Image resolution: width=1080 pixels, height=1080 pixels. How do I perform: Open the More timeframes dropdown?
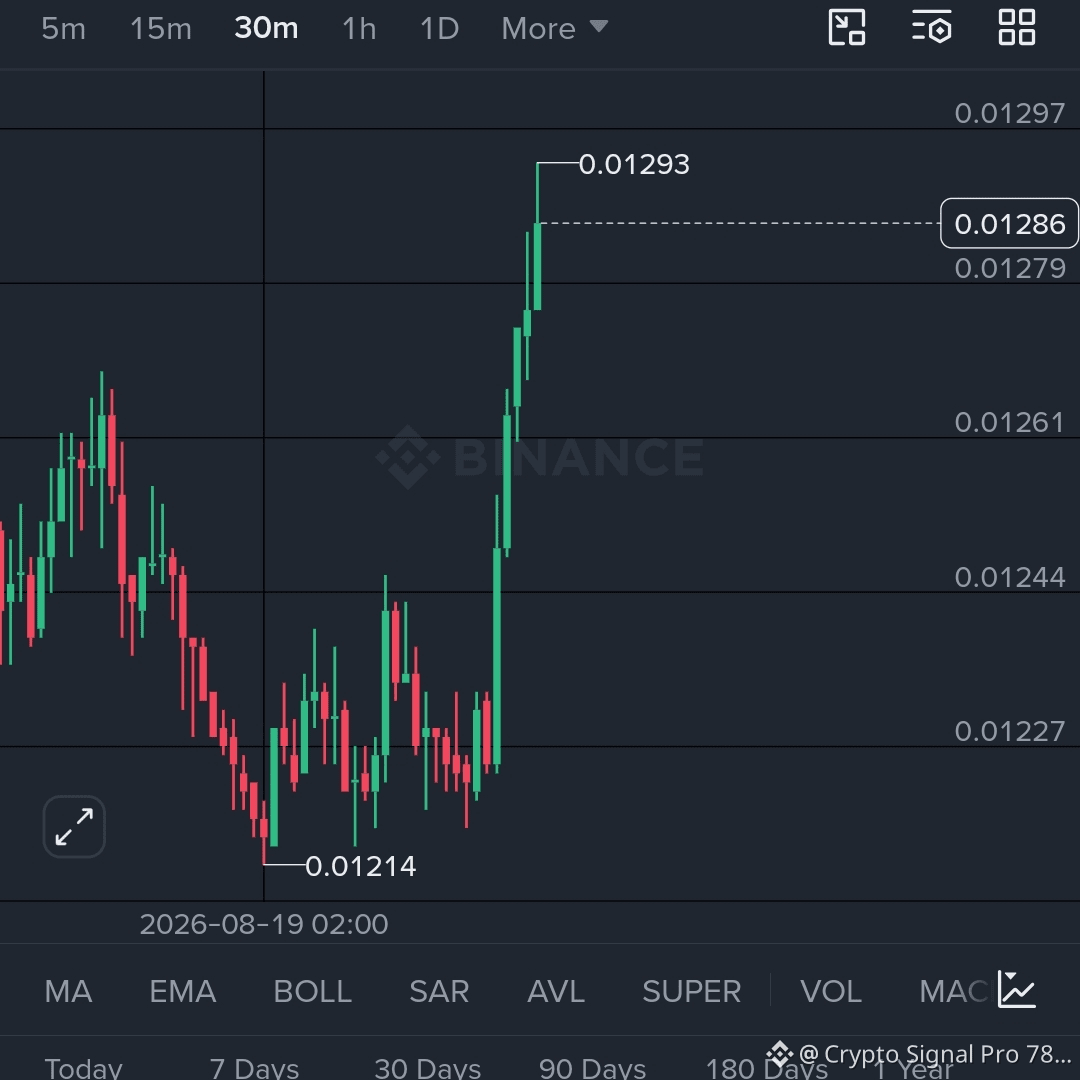tap(554, 29)
